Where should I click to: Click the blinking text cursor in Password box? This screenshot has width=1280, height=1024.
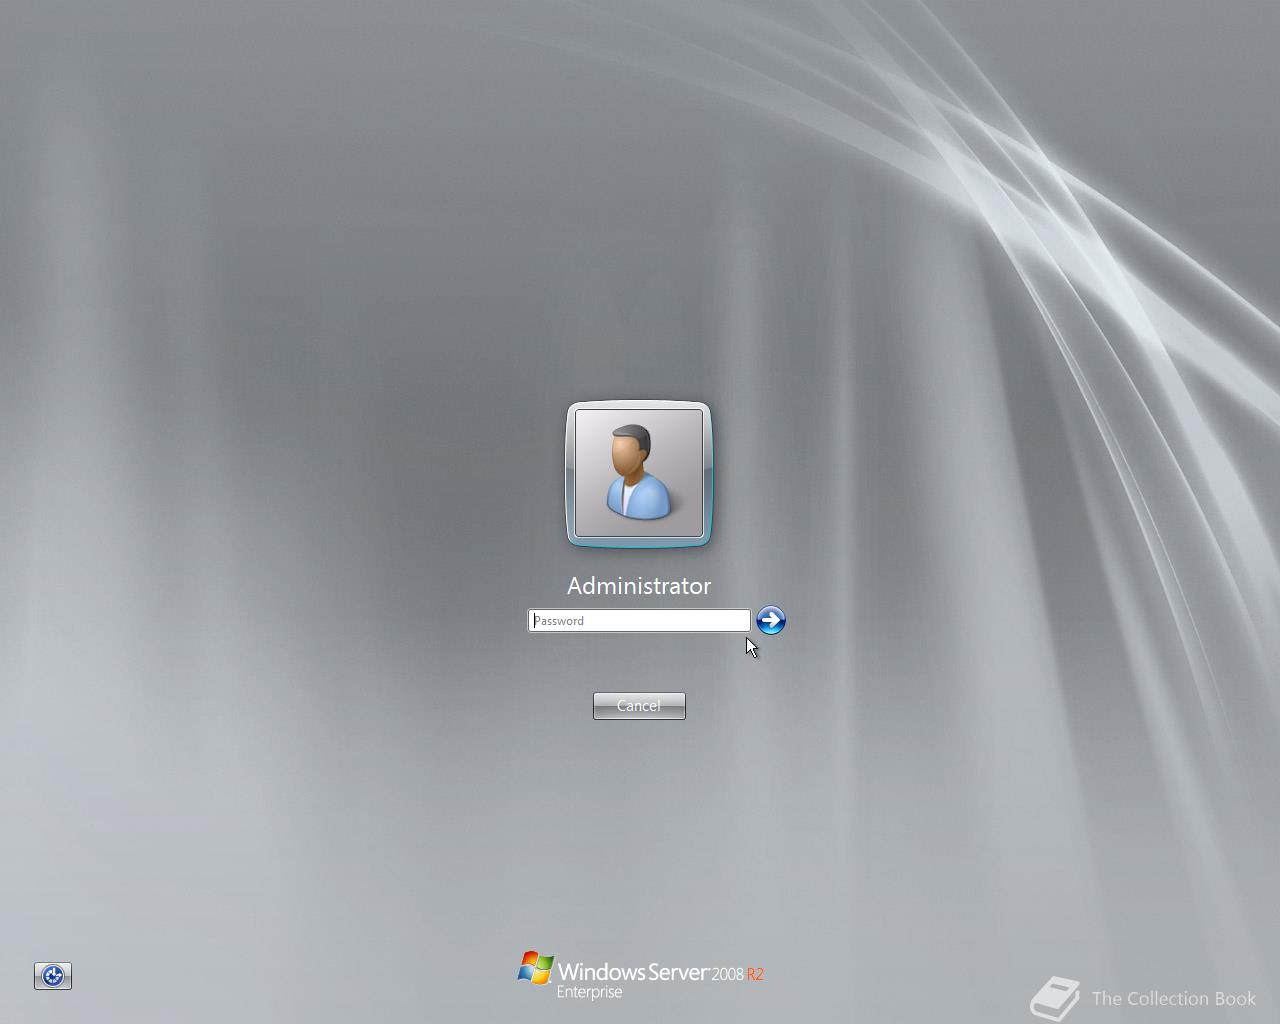click(x=534, y=620)
